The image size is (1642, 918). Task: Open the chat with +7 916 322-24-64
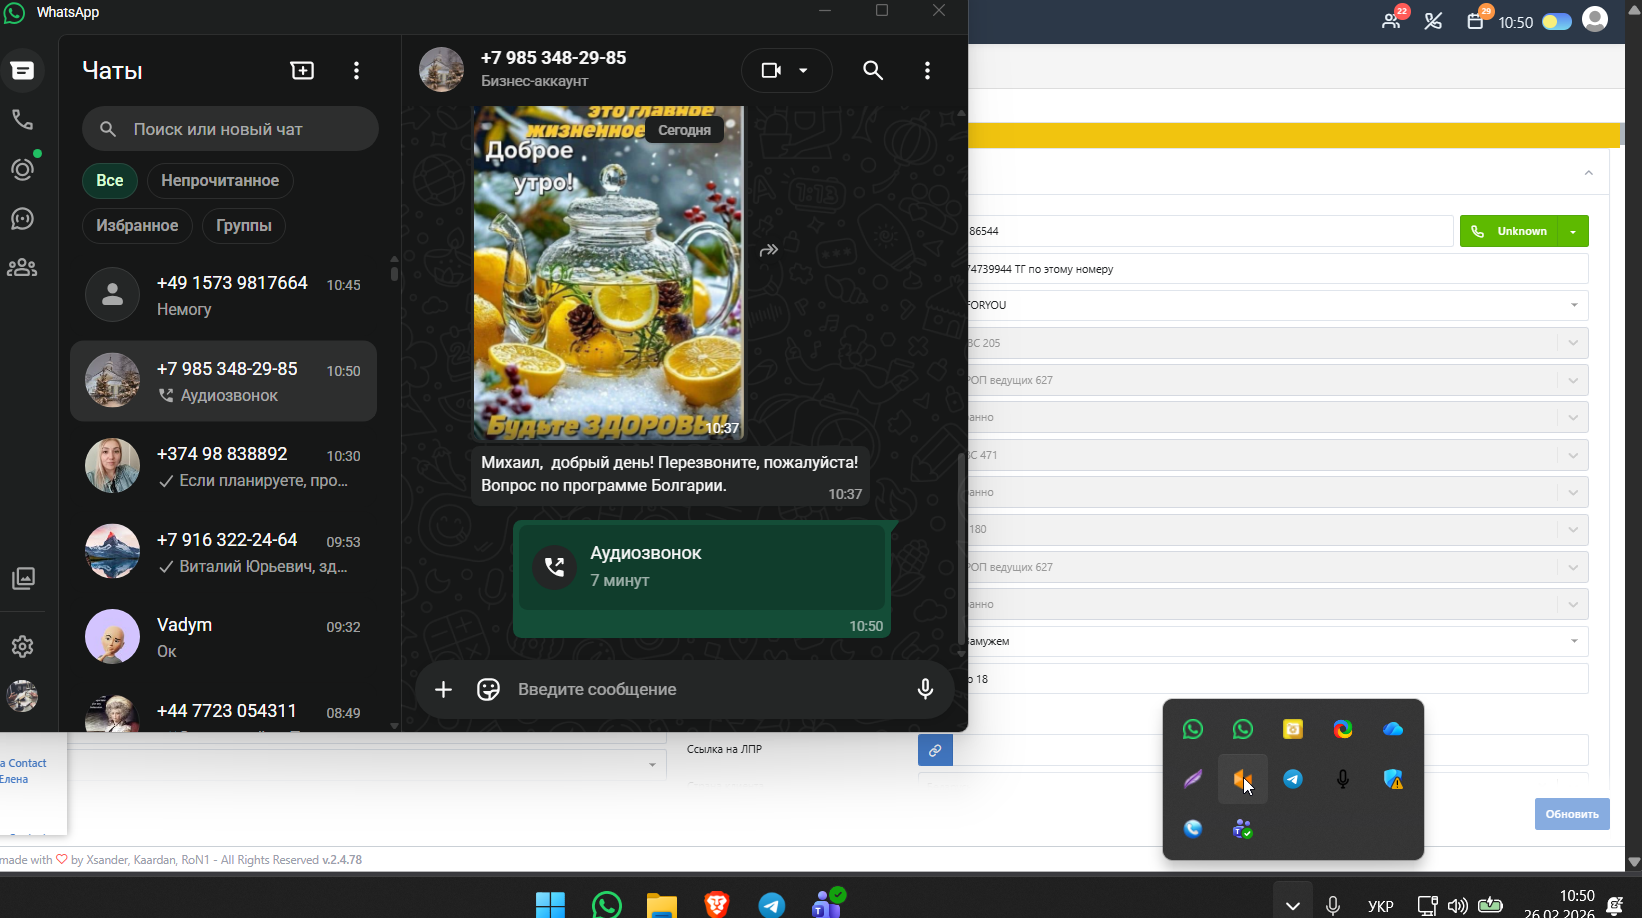coord(223,552)
